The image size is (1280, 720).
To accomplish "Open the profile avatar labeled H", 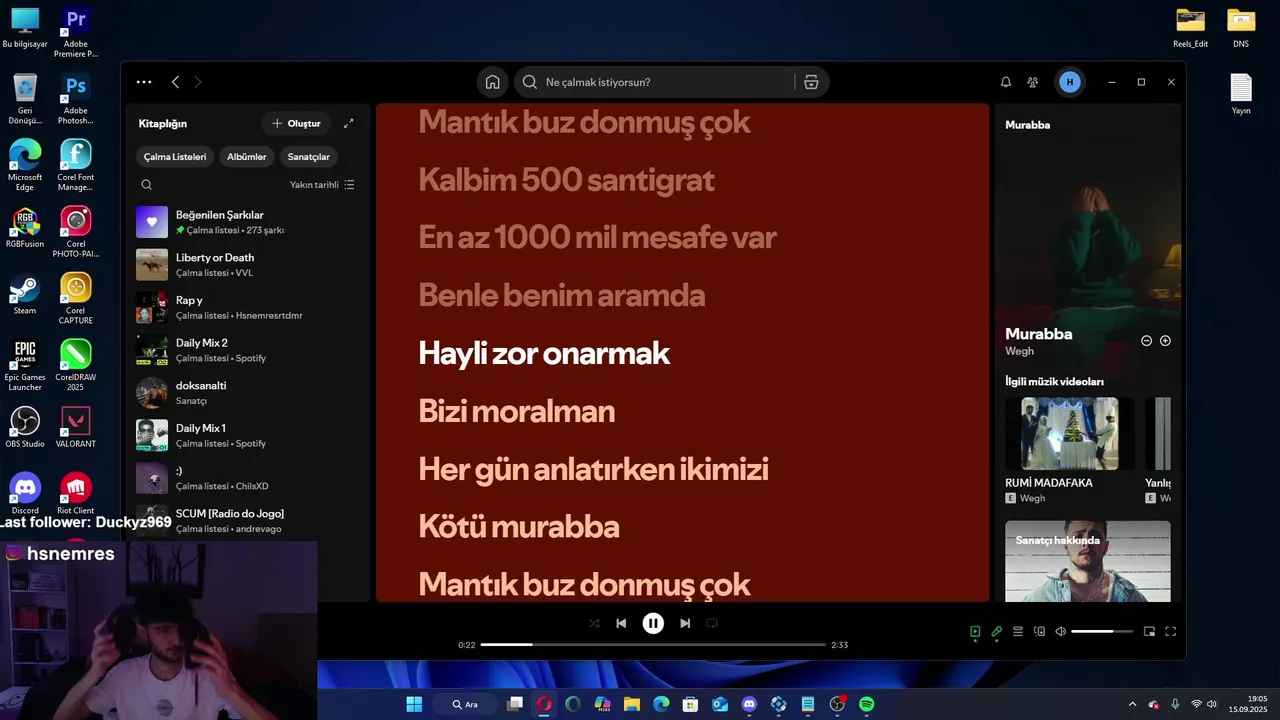I will 1070,82.
